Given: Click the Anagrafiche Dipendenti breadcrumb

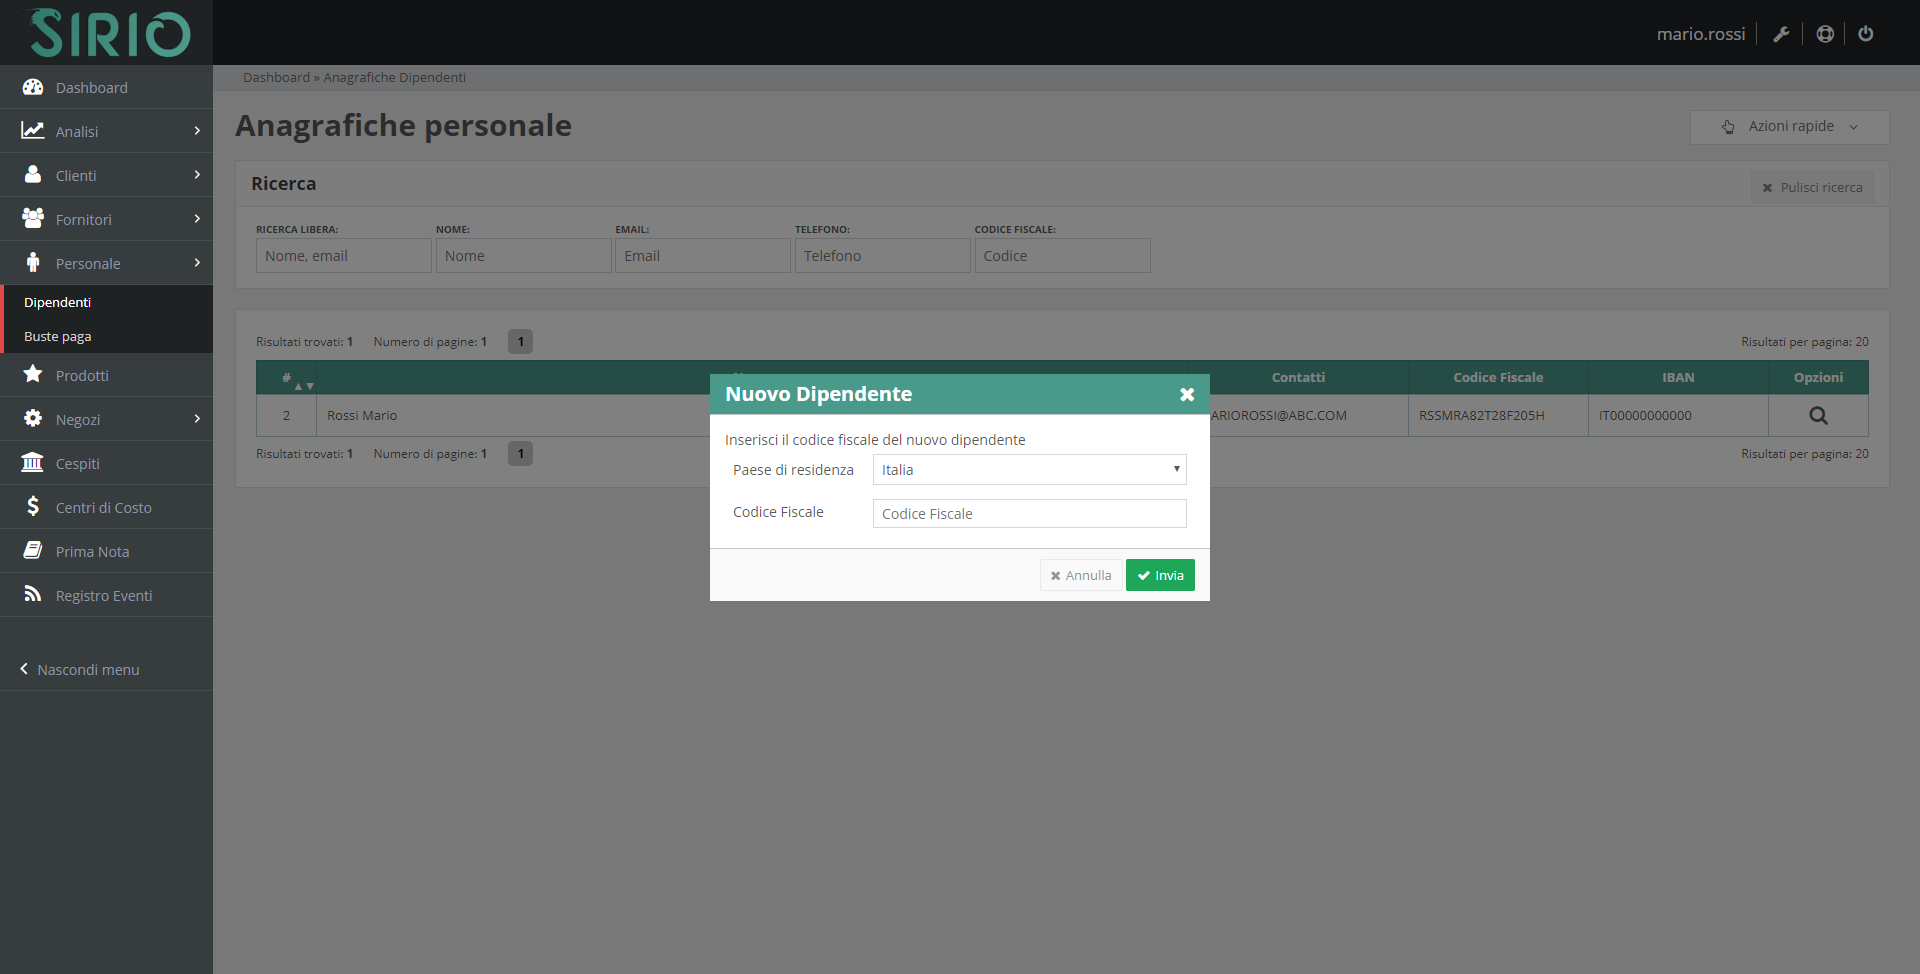Looking at the screenshot, I should click(394, 77).
